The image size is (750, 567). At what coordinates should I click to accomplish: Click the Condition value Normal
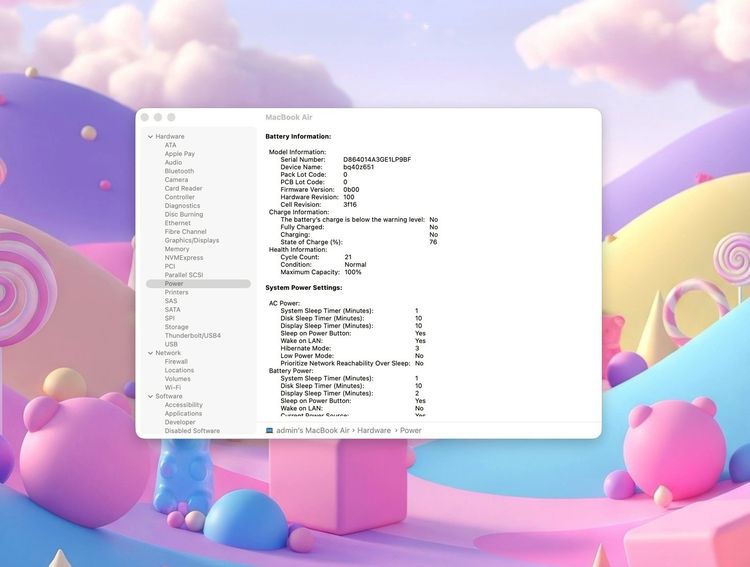tap(355, 265)
